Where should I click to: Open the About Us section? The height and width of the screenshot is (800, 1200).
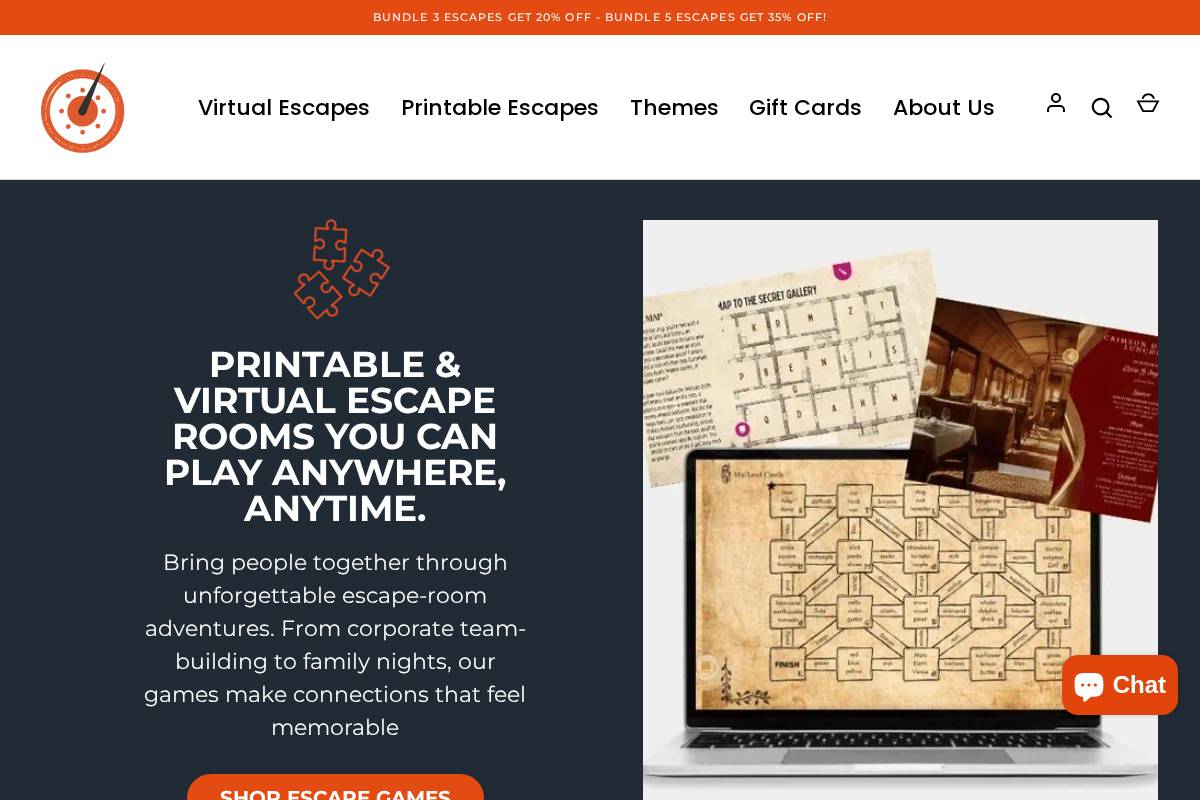944,107
